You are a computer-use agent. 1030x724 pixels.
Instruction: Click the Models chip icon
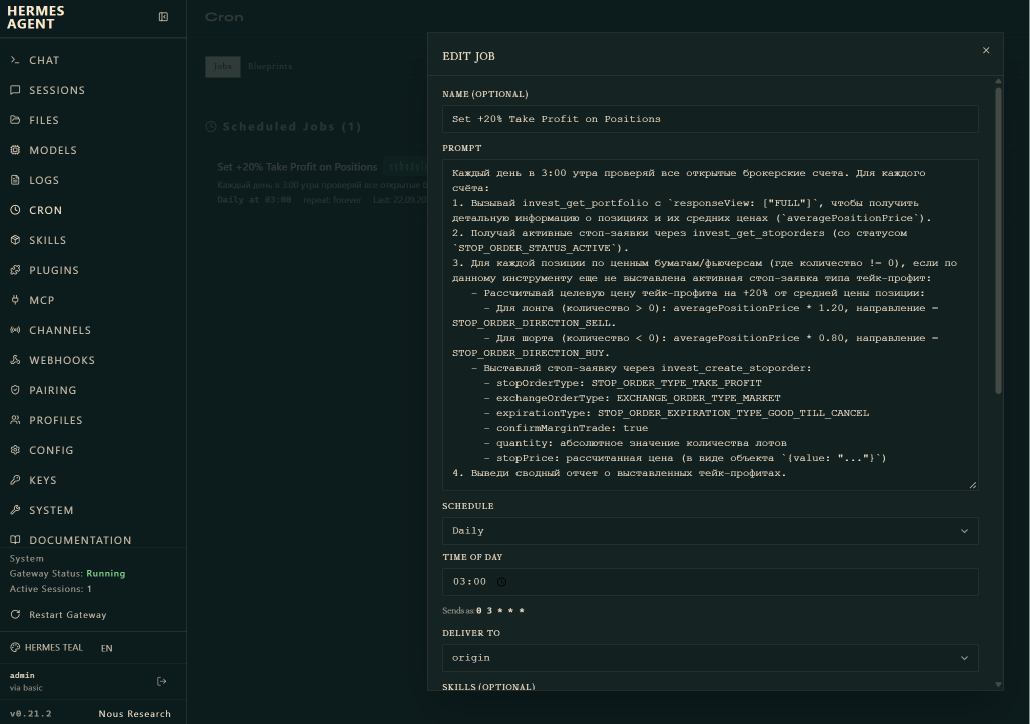tap(15, 150)
